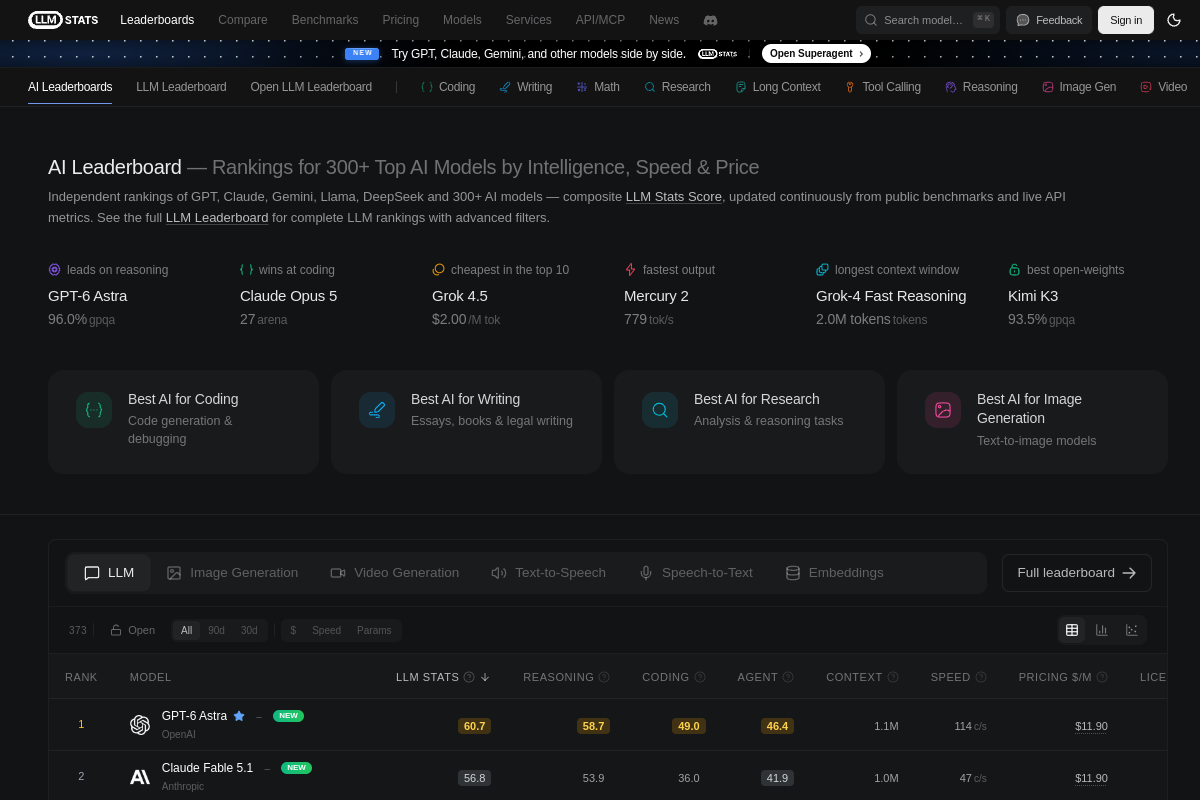
Task: Click the Mercury 2 fastest output stat
Action: (x=670, y=296)
